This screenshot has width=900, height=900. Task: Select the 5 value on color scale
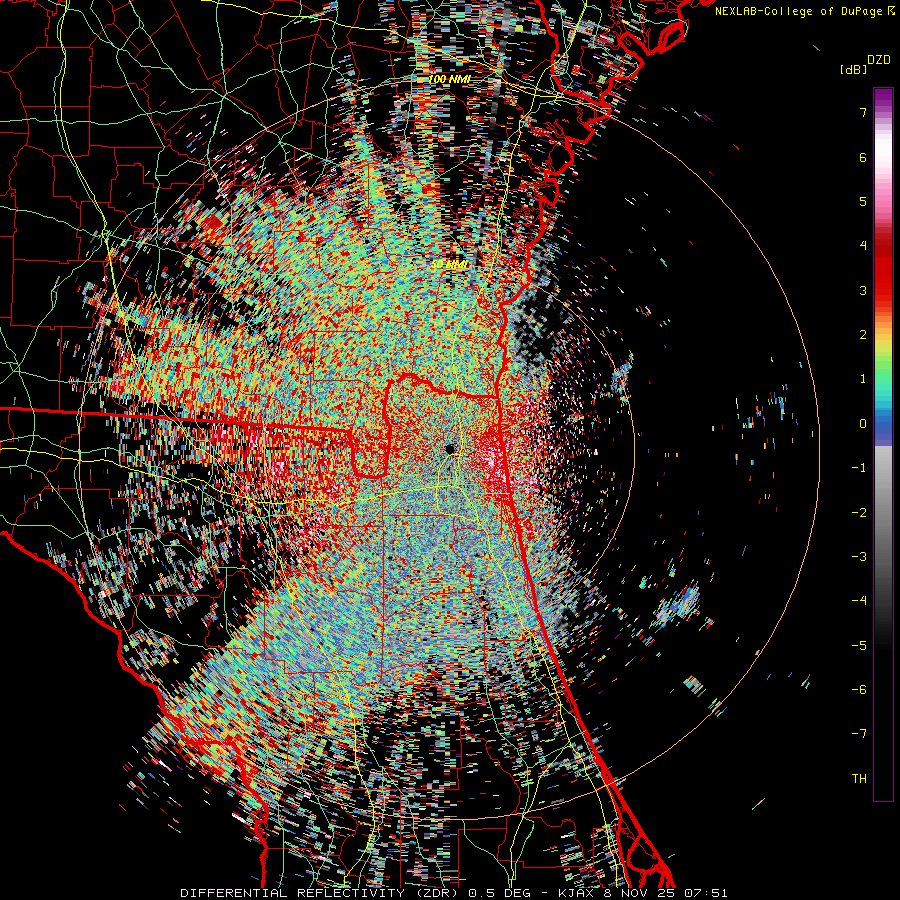[863, 201]
